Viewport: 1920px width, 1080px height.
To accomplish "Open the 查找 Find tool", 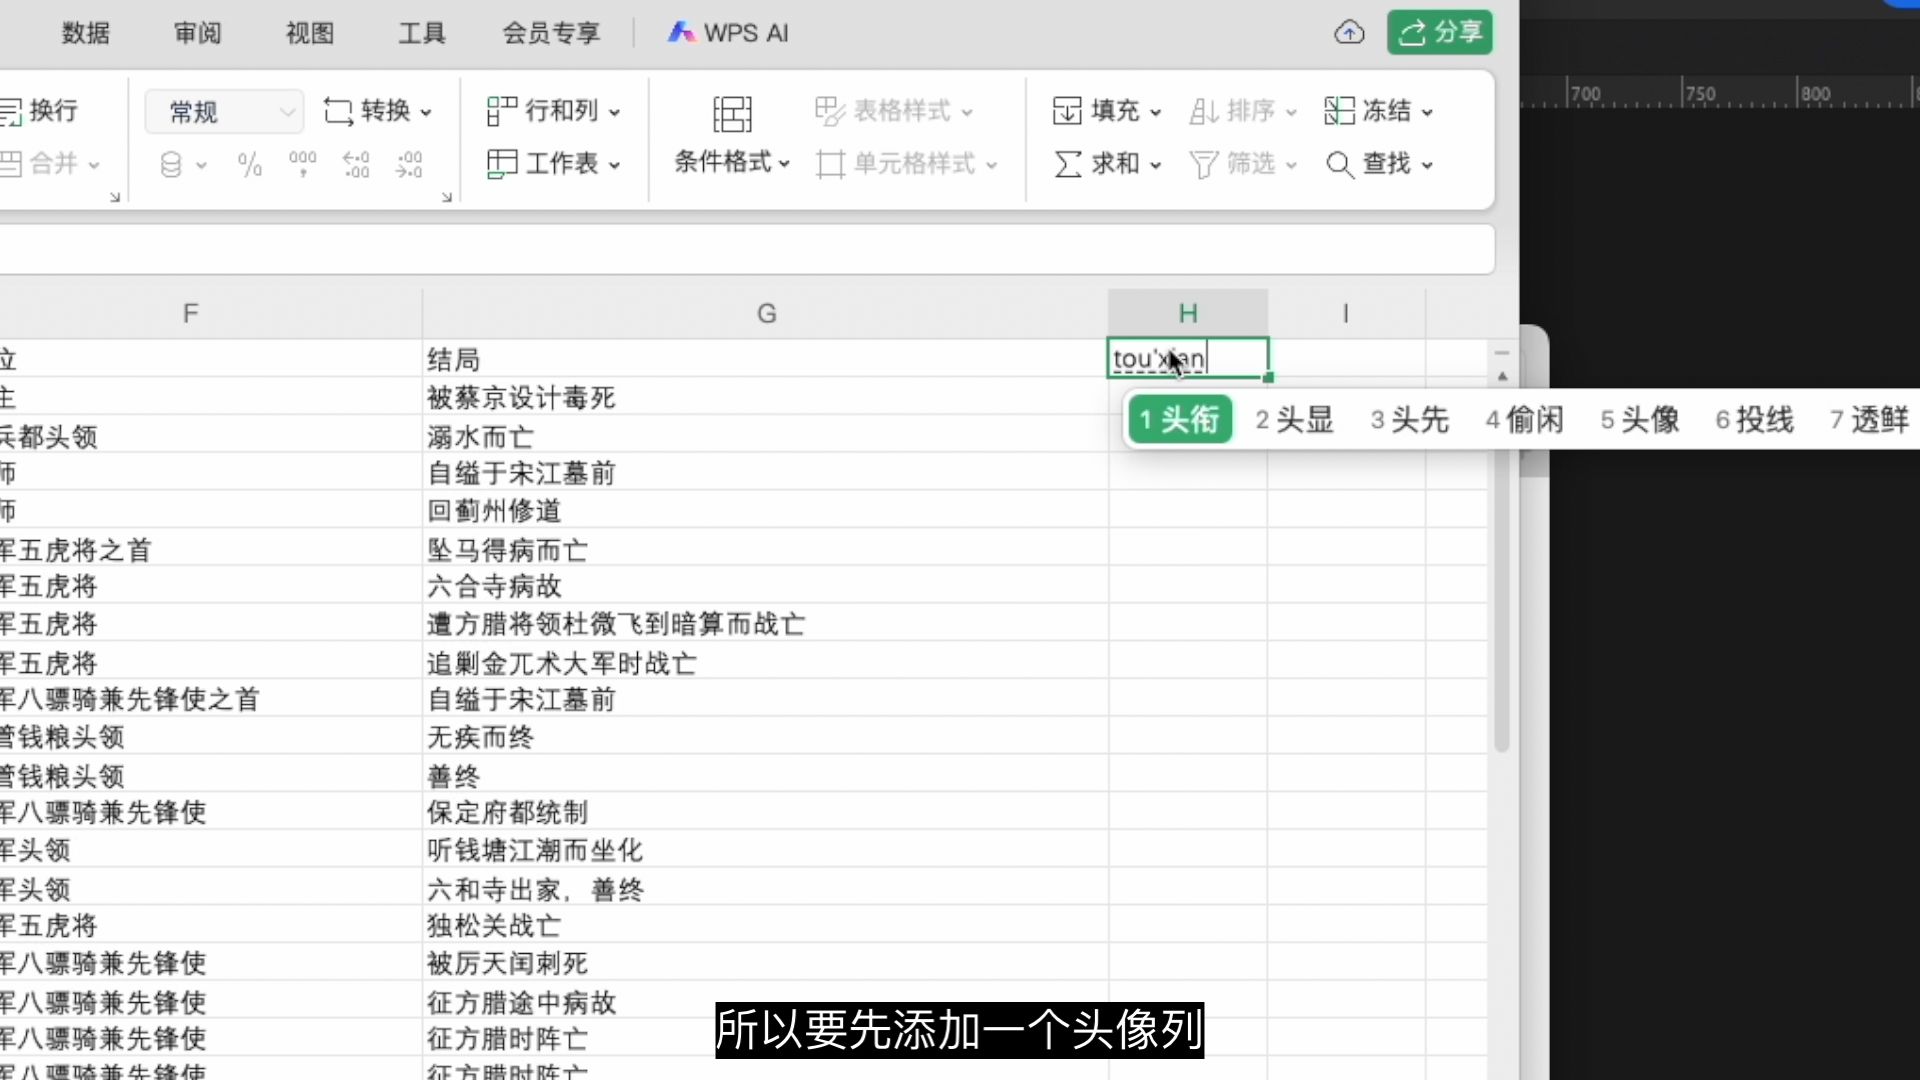I will tap(1379, 165).
